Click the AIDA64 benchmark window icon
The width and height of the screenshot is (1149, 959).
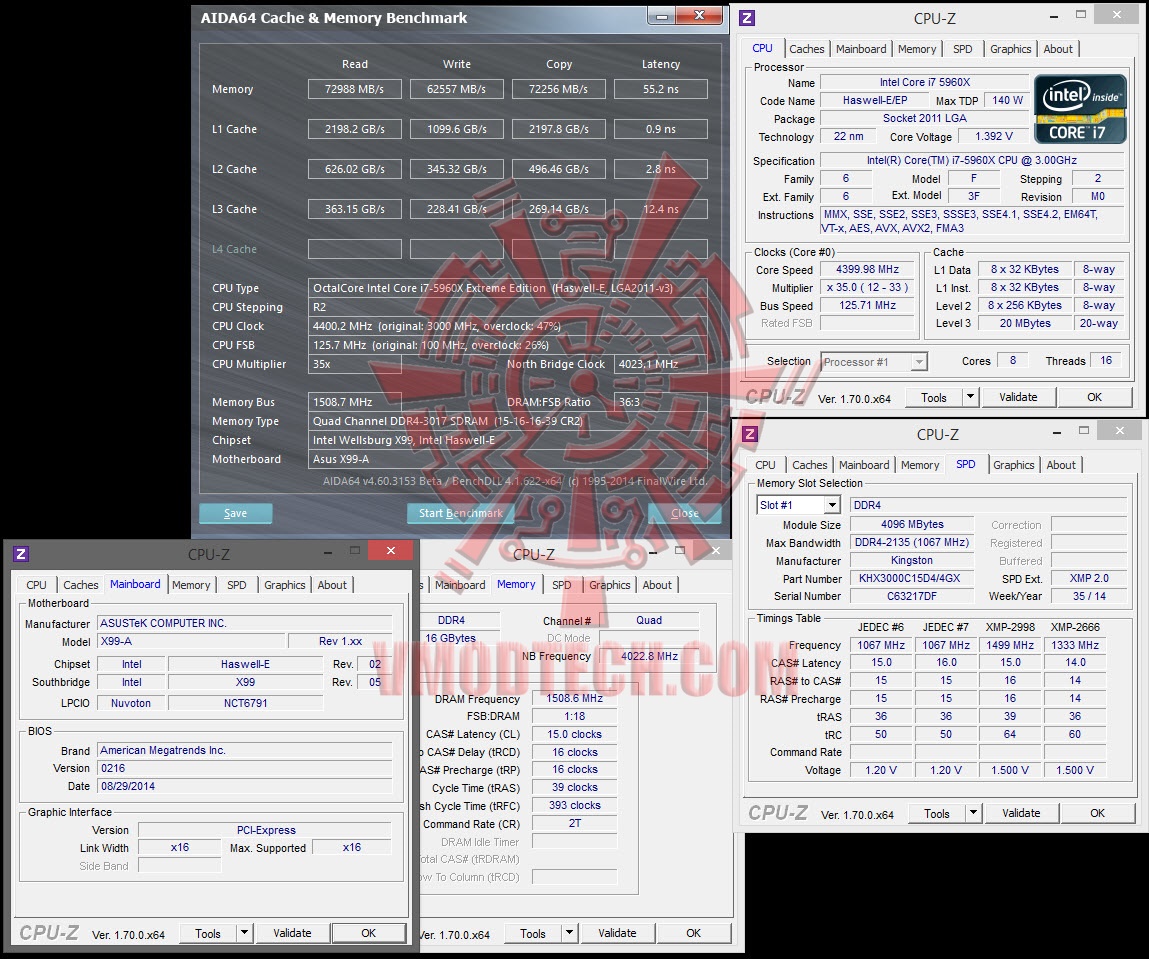[x=199, y=17]
